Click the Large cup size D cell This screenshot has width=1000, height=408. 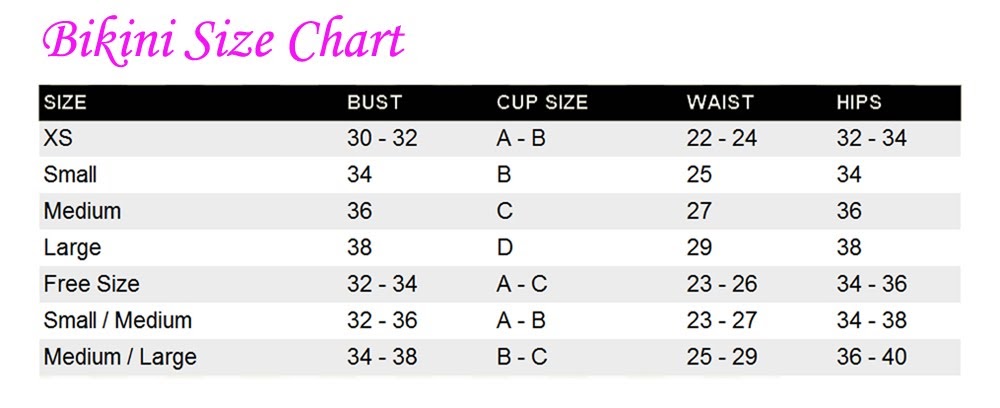coord(504,247)
